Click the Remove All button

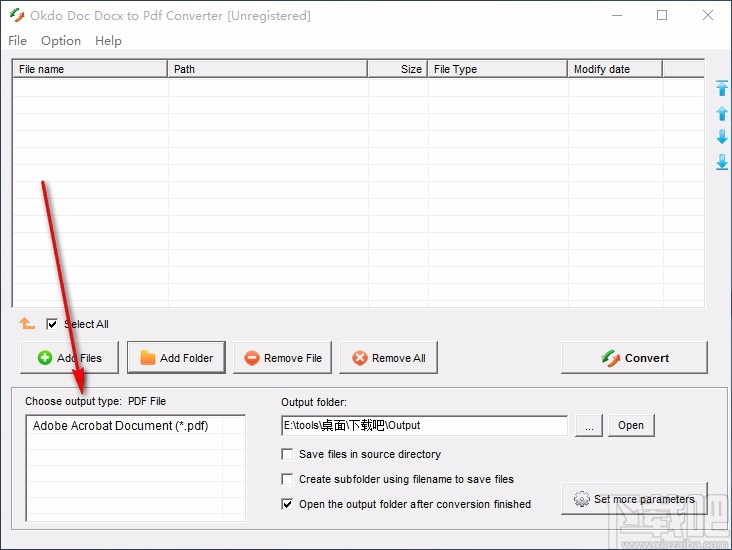388,358
